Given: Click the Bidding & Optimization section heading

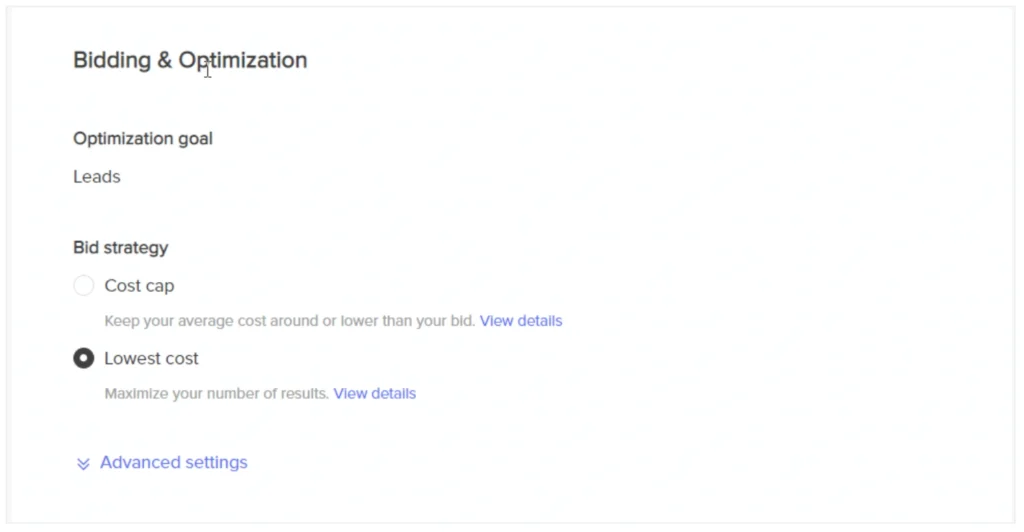Looking at the screenshot, I should tap(190, 60).
